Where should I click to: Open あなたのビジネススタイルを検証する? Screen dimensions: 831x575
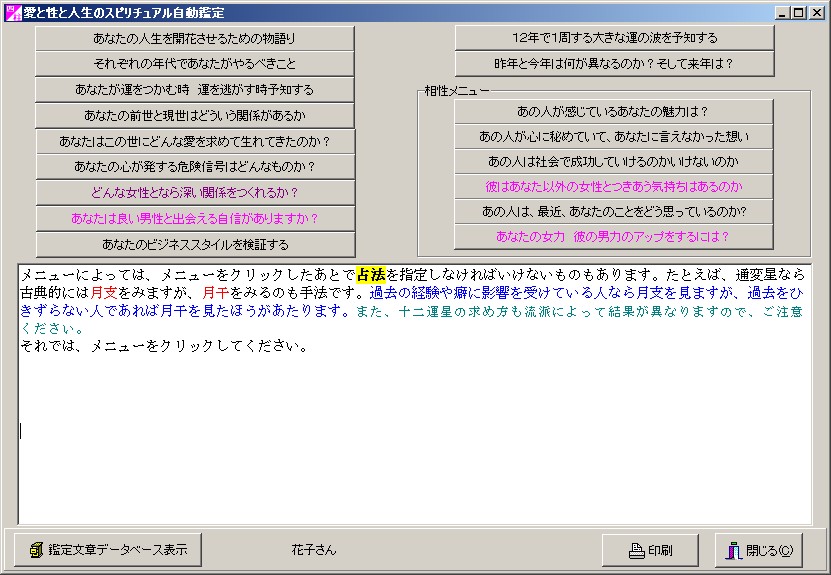point(196,244)
